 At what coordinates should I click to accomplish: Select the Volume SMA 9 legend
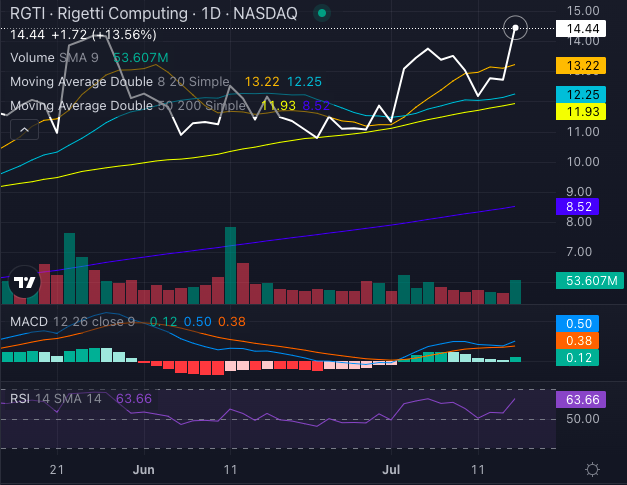[89, 58]
